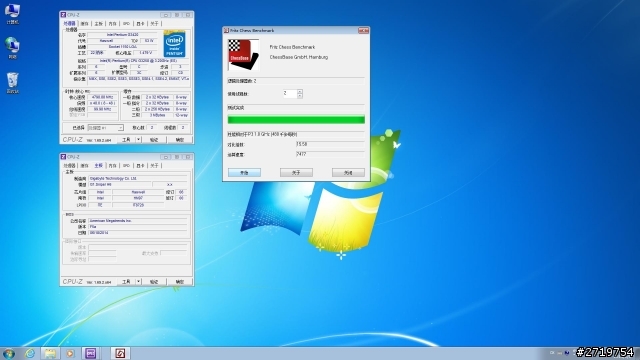
Task: Click the kilo nodes value 7477
Action: click(x=330, y=154)
